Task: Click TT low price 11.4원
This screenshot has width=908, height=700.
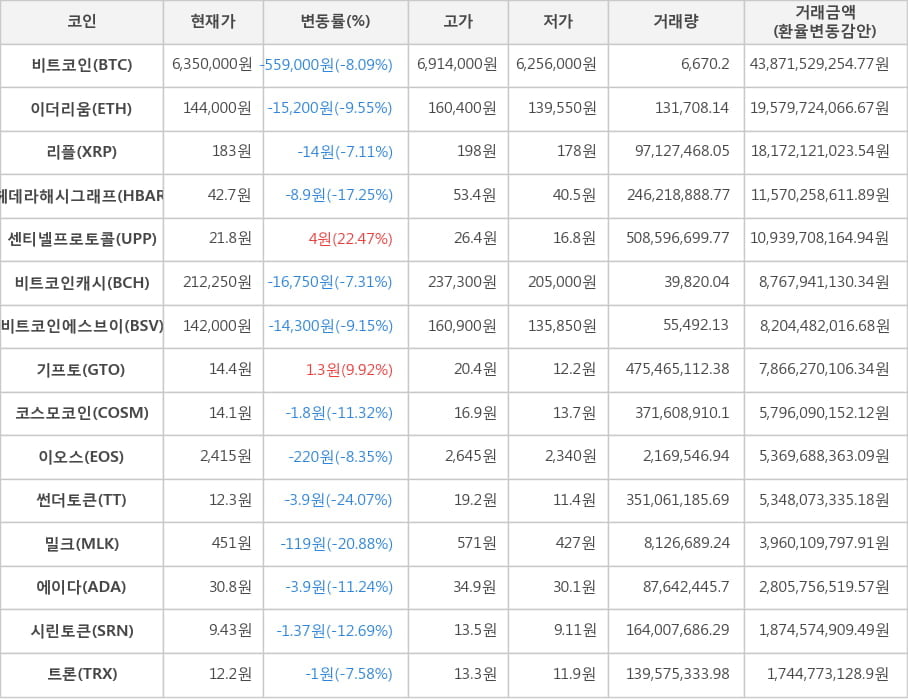Action: (574, 499)
